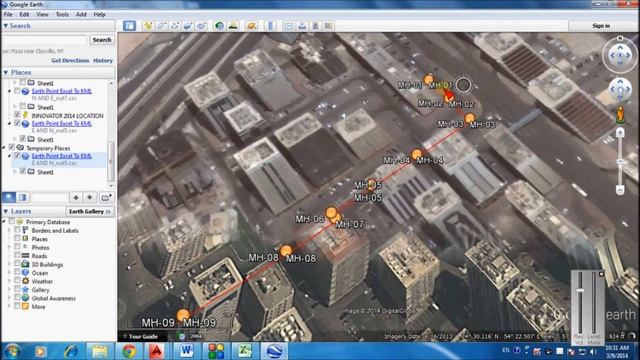Screen dimensions: 640x360
Task: Click the Look joystick compass ring
Action: tap(620, 55)
